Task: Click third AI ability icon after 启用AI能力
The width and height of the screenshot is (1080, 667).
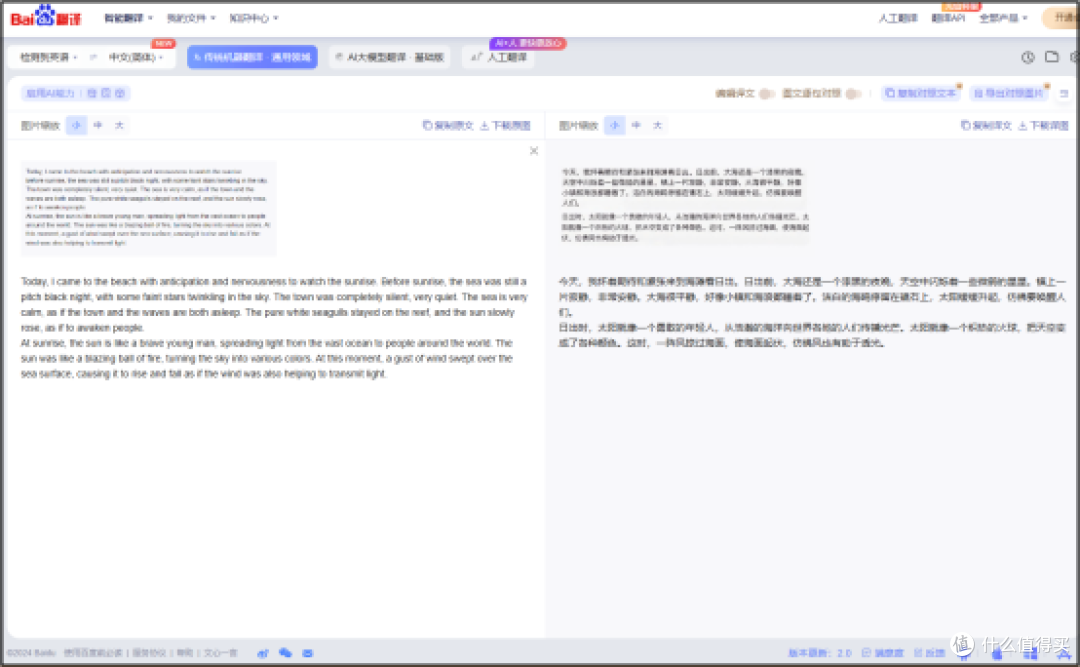Action: pyautogui.click(x=120, y=93)
